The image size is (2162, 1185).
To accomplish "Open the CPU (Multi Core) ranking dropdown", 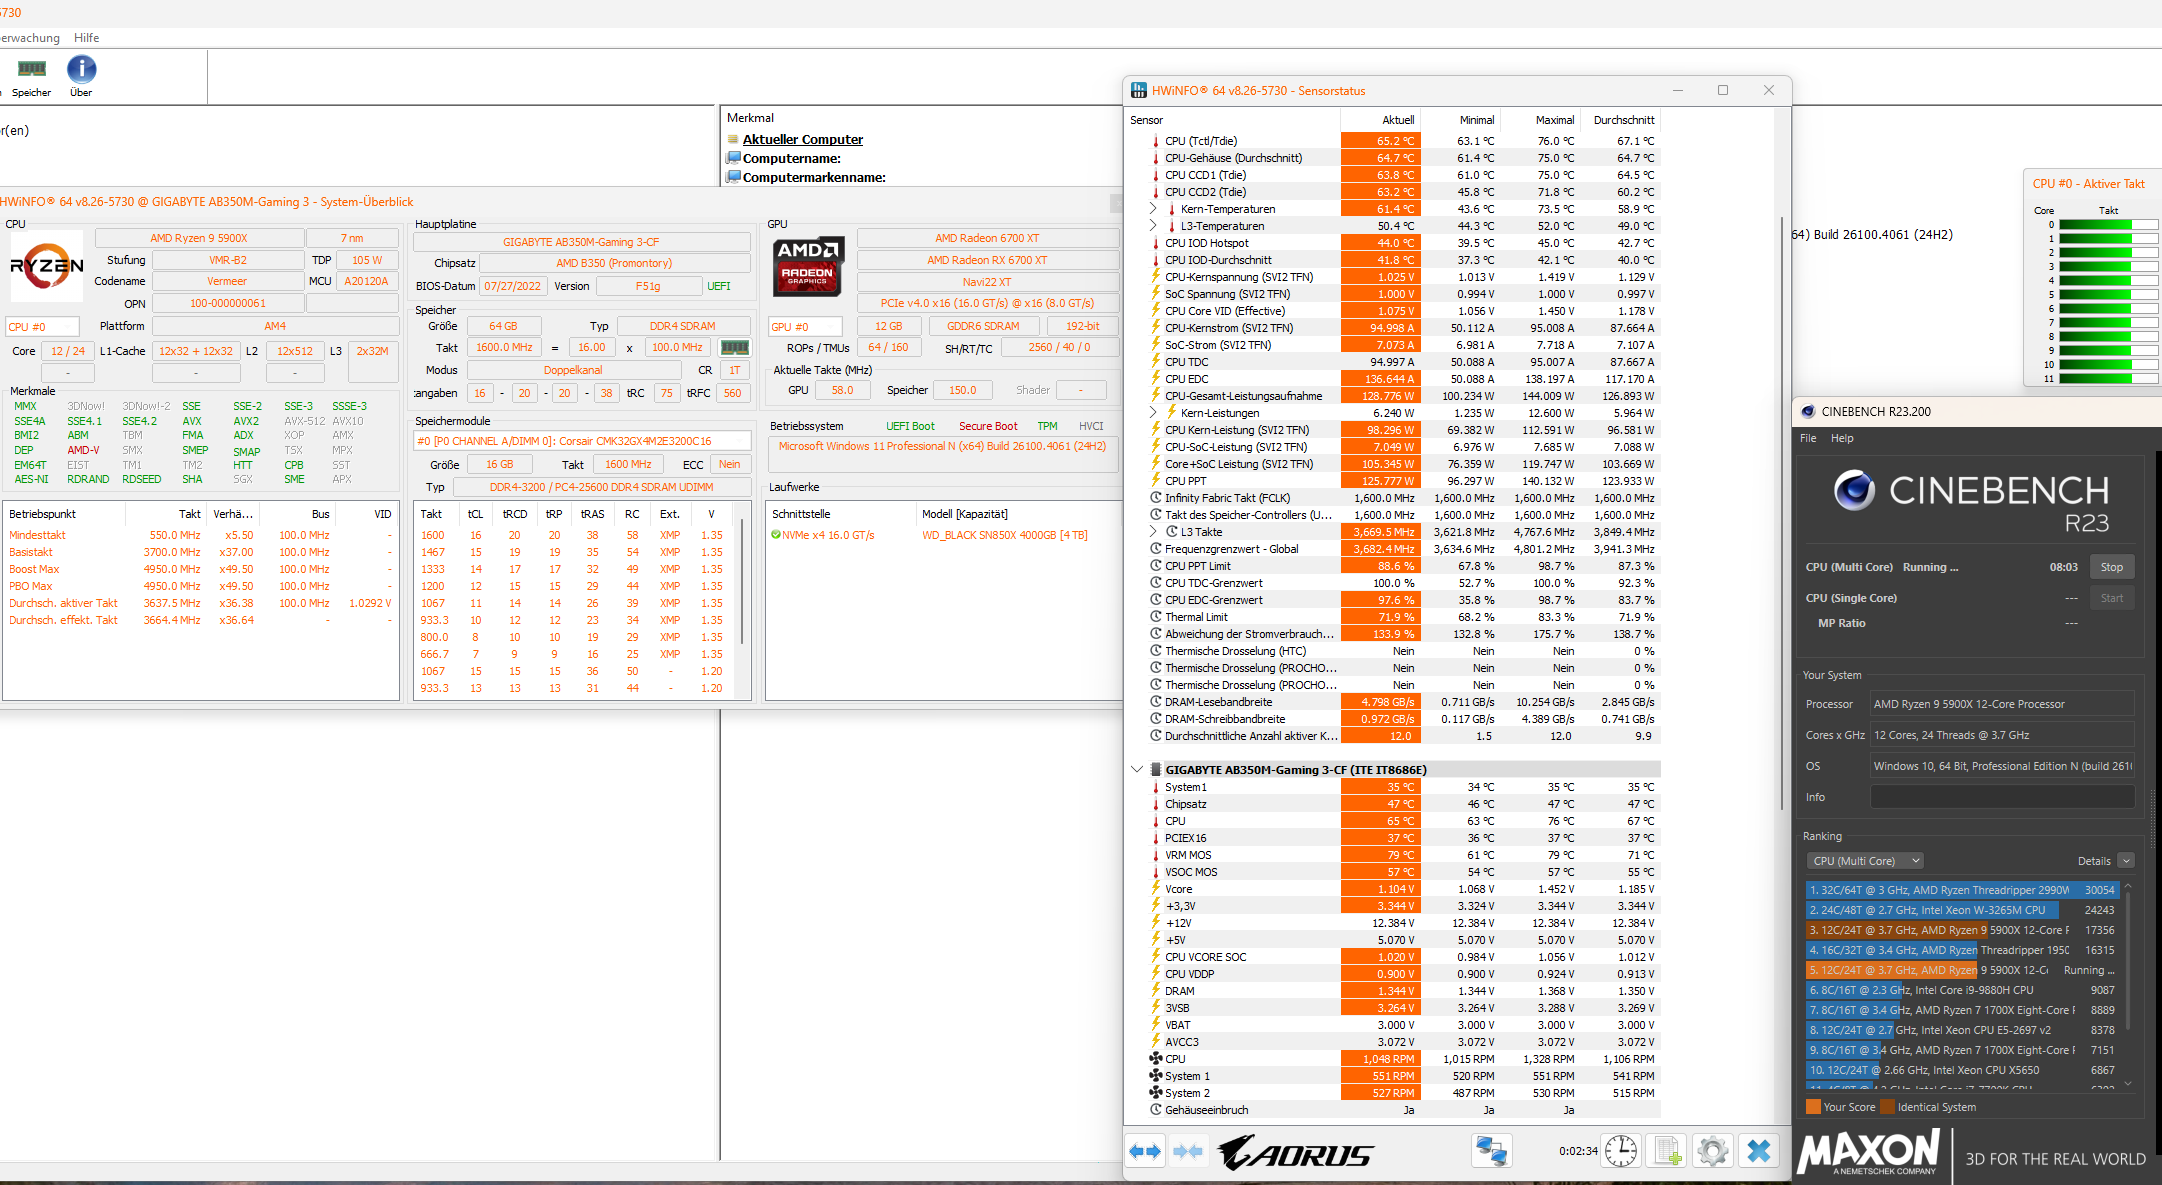I will (x=1865, y=861).
